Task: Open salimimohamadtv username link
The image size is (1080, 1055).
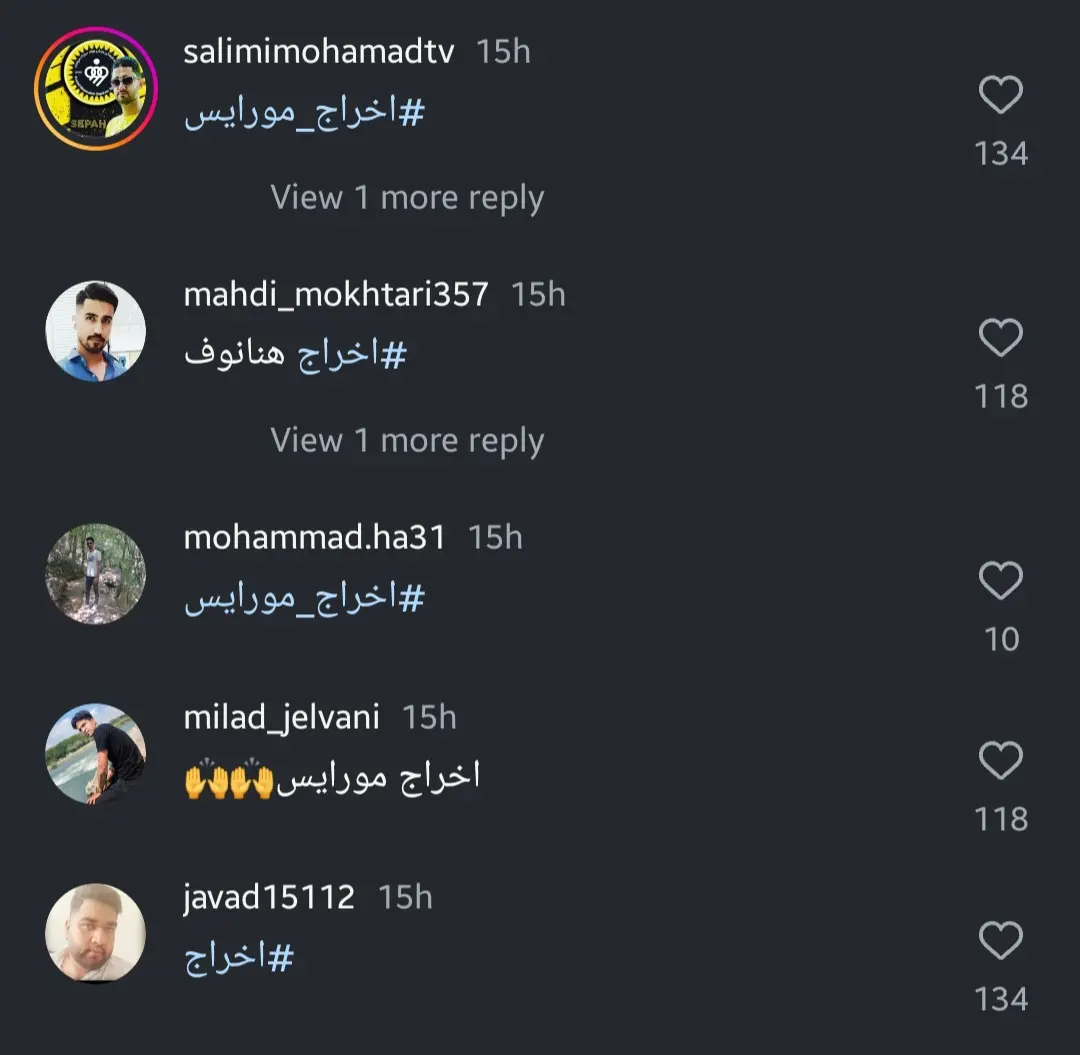Action: [318, 52]
